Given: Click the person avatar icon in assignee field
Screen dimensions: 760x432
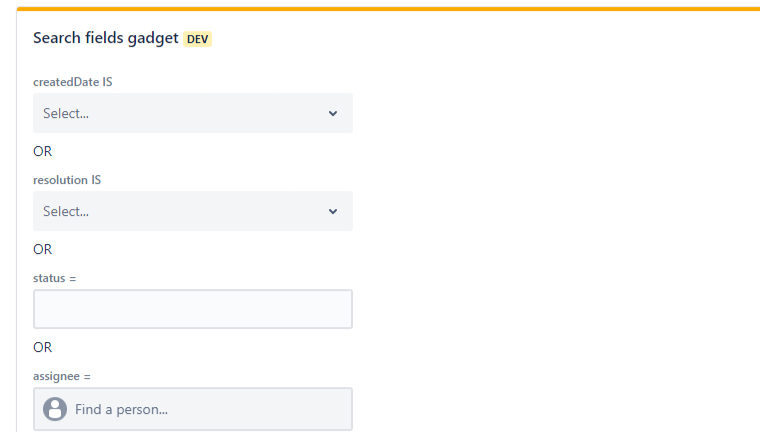Looking at the screenshot, I should (x=55, y=409).
